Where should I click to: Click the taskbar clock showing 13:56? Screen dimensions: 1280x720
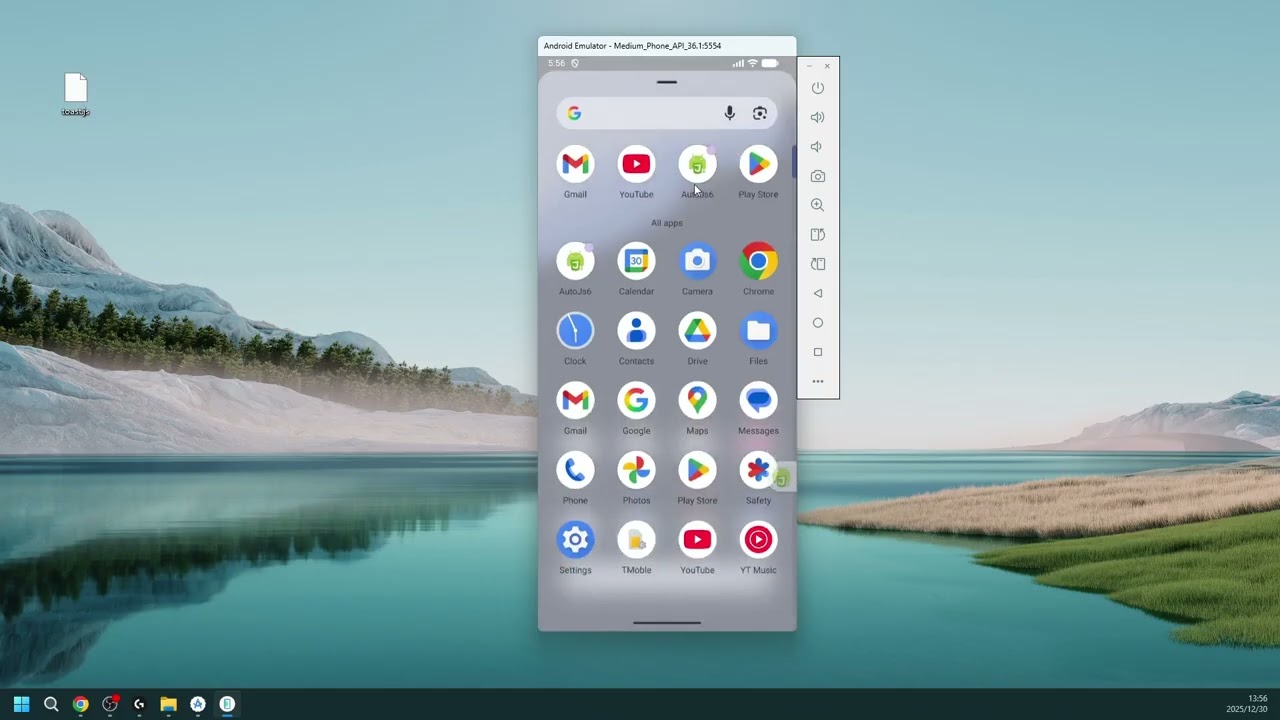click(1247, 704)
